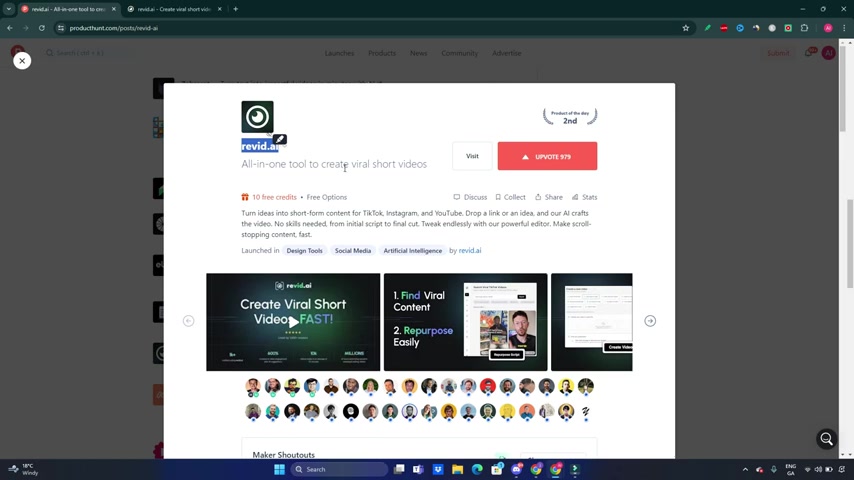Share the product

point(548,197)
